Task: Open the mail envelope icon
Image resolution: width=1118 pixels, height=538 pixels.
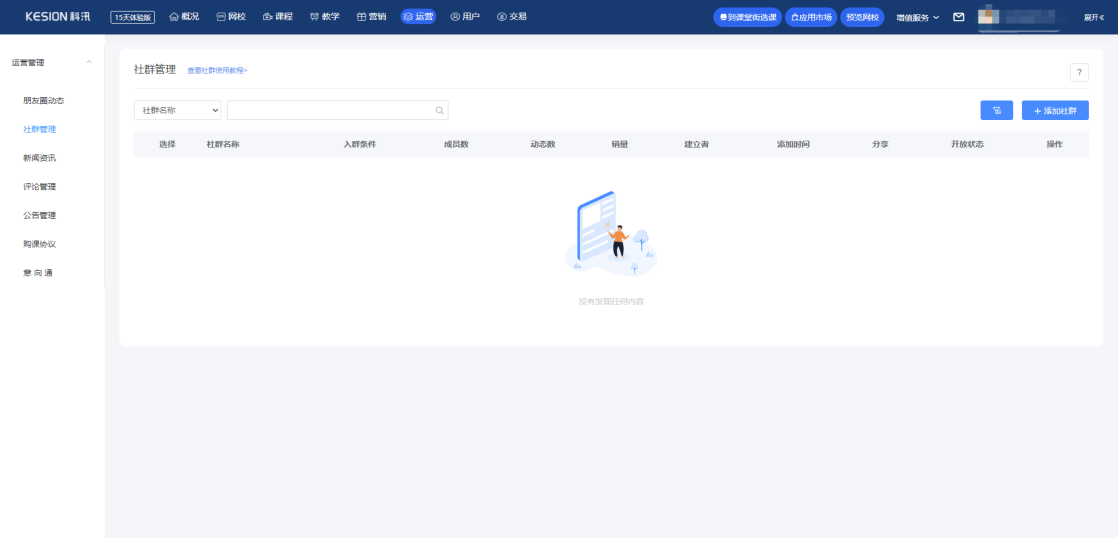Action: (x=959, y=17)
